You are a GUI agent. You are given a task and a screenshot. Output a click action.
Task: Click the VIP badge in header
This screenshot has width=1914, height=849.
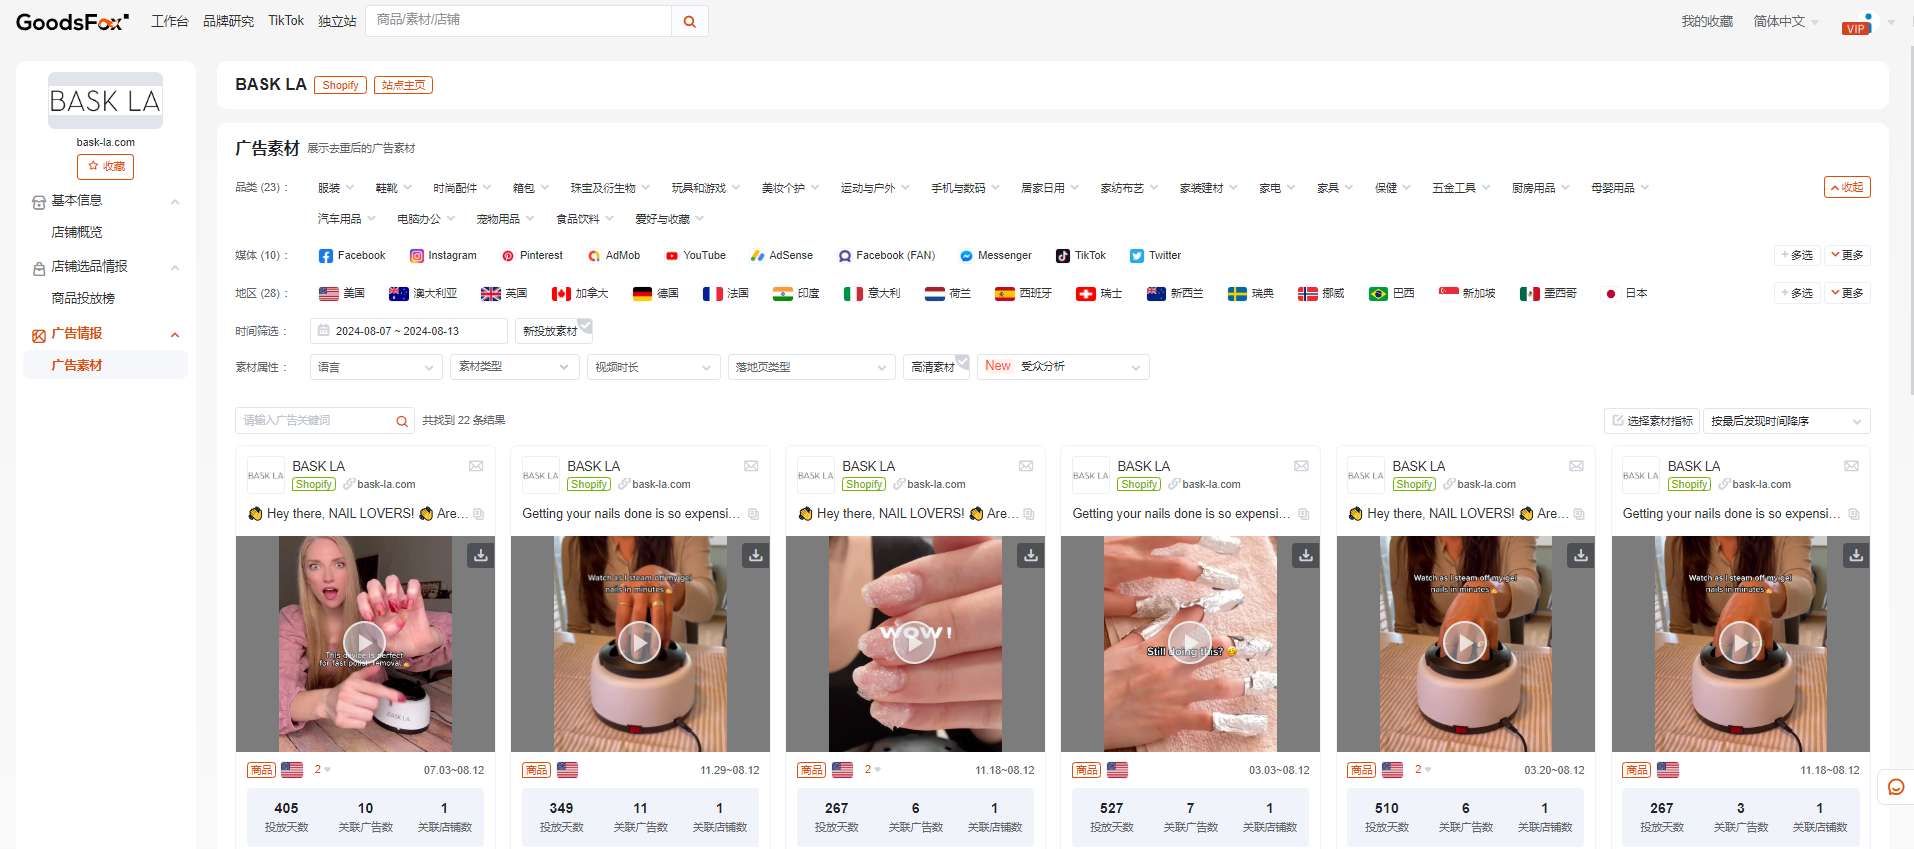(x=1856, y=28)
